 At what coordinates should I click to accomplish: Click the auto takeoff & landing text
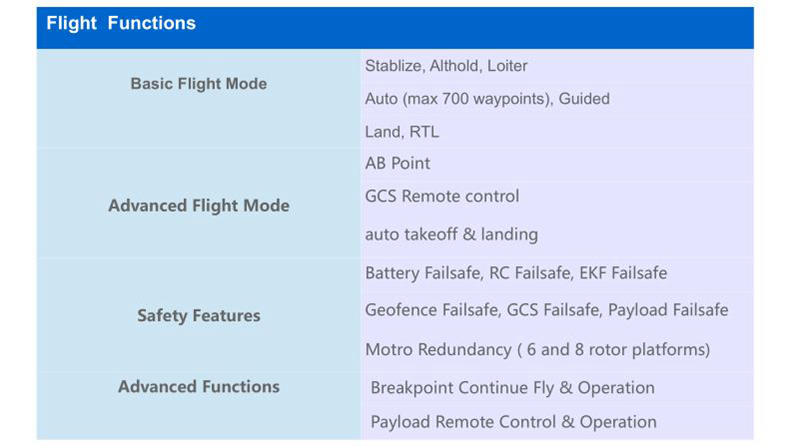[x=451, y=235]
